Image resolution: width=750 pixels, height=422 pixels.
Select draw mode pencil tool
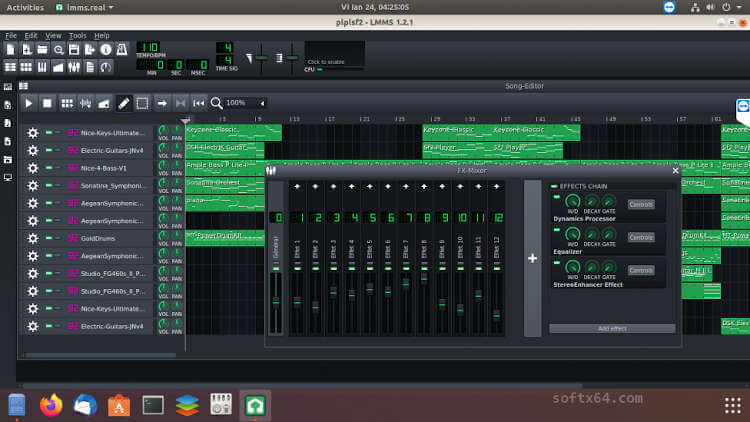click(x=123, y=103)
